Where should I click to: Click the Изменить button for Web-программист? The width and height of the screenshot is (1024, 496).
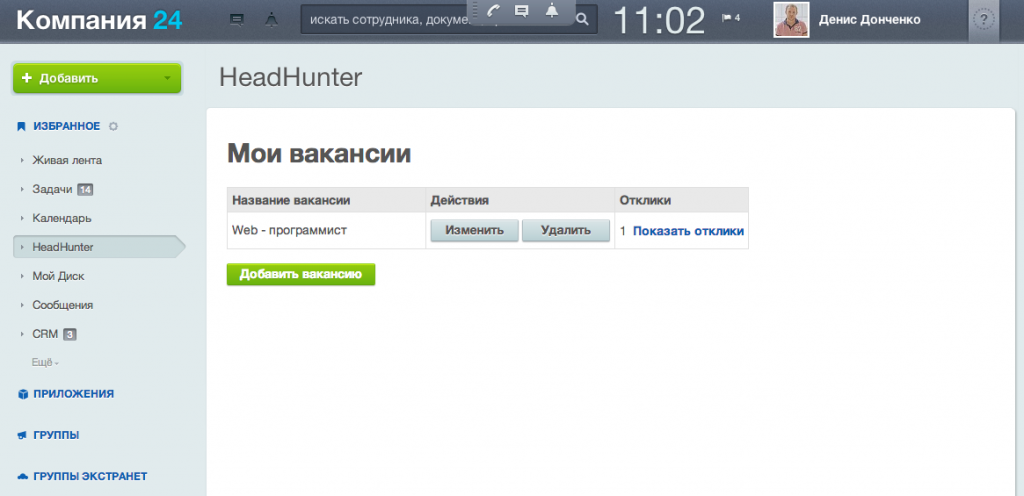474,231
